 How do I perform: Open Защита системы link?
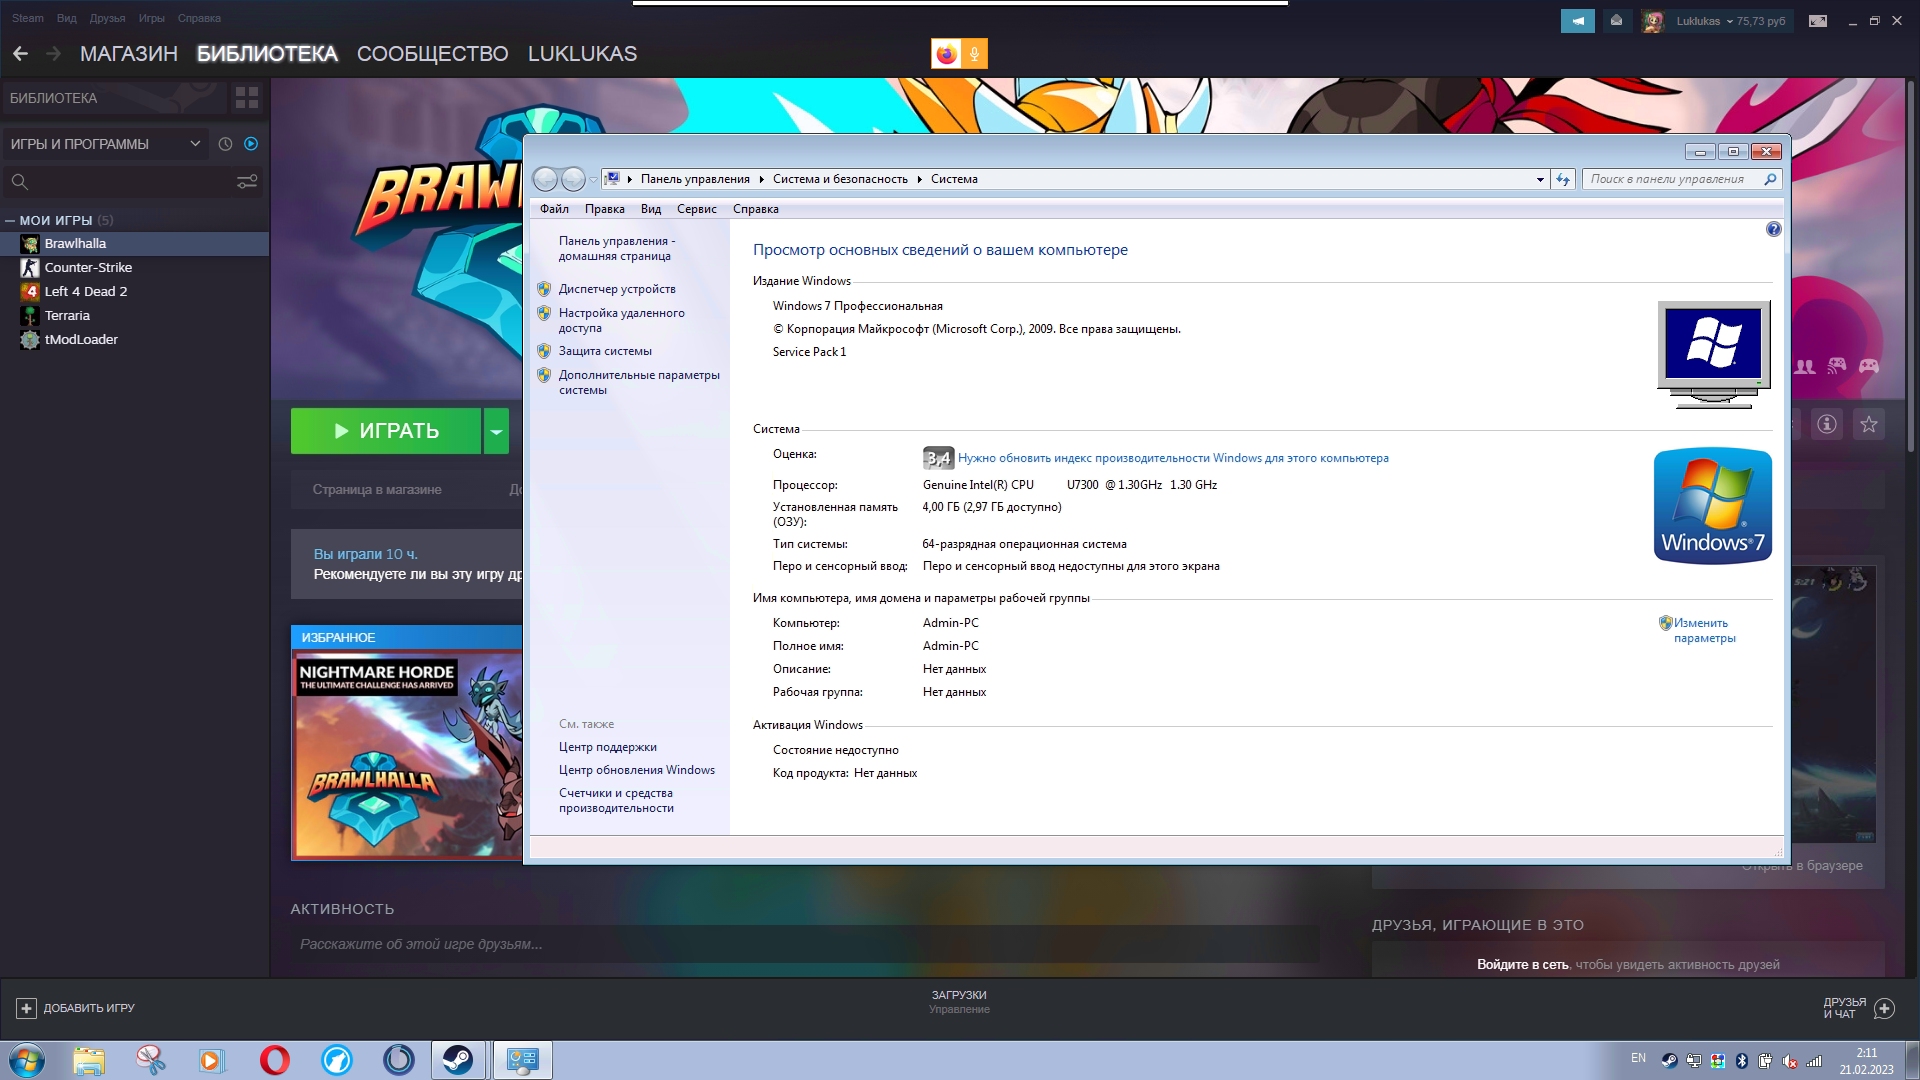click(605, 351)
